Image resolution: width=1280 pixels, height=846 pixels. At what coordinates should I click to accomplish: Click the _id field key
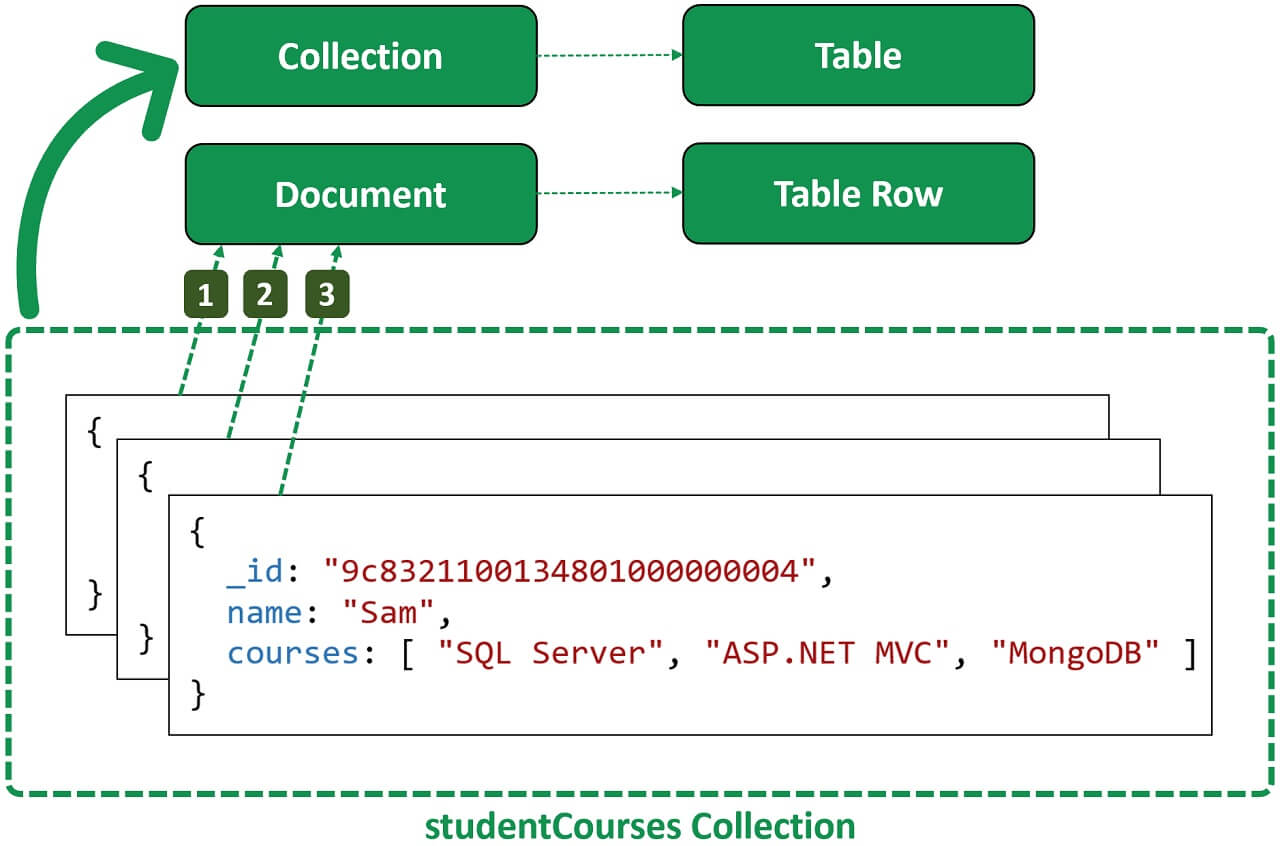257,572
